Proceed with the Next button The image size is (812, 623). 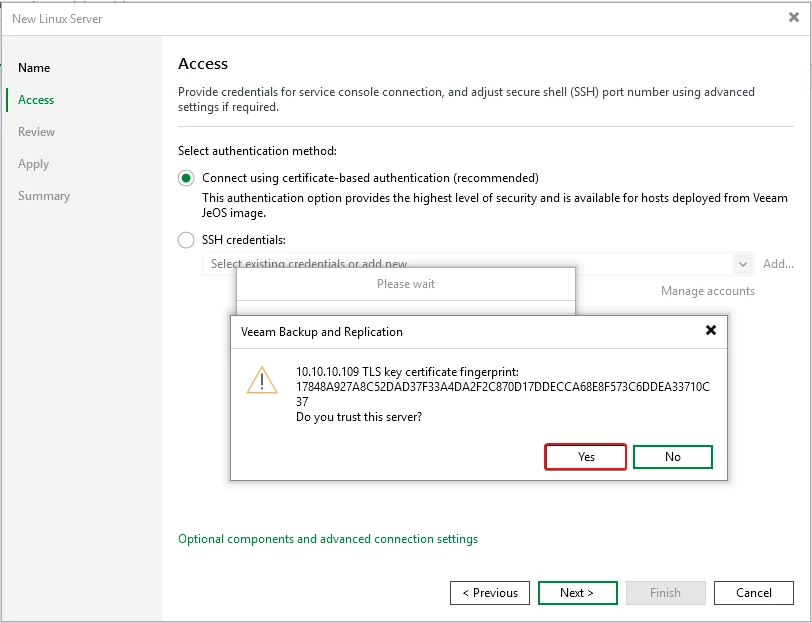(x=578, y=593)
